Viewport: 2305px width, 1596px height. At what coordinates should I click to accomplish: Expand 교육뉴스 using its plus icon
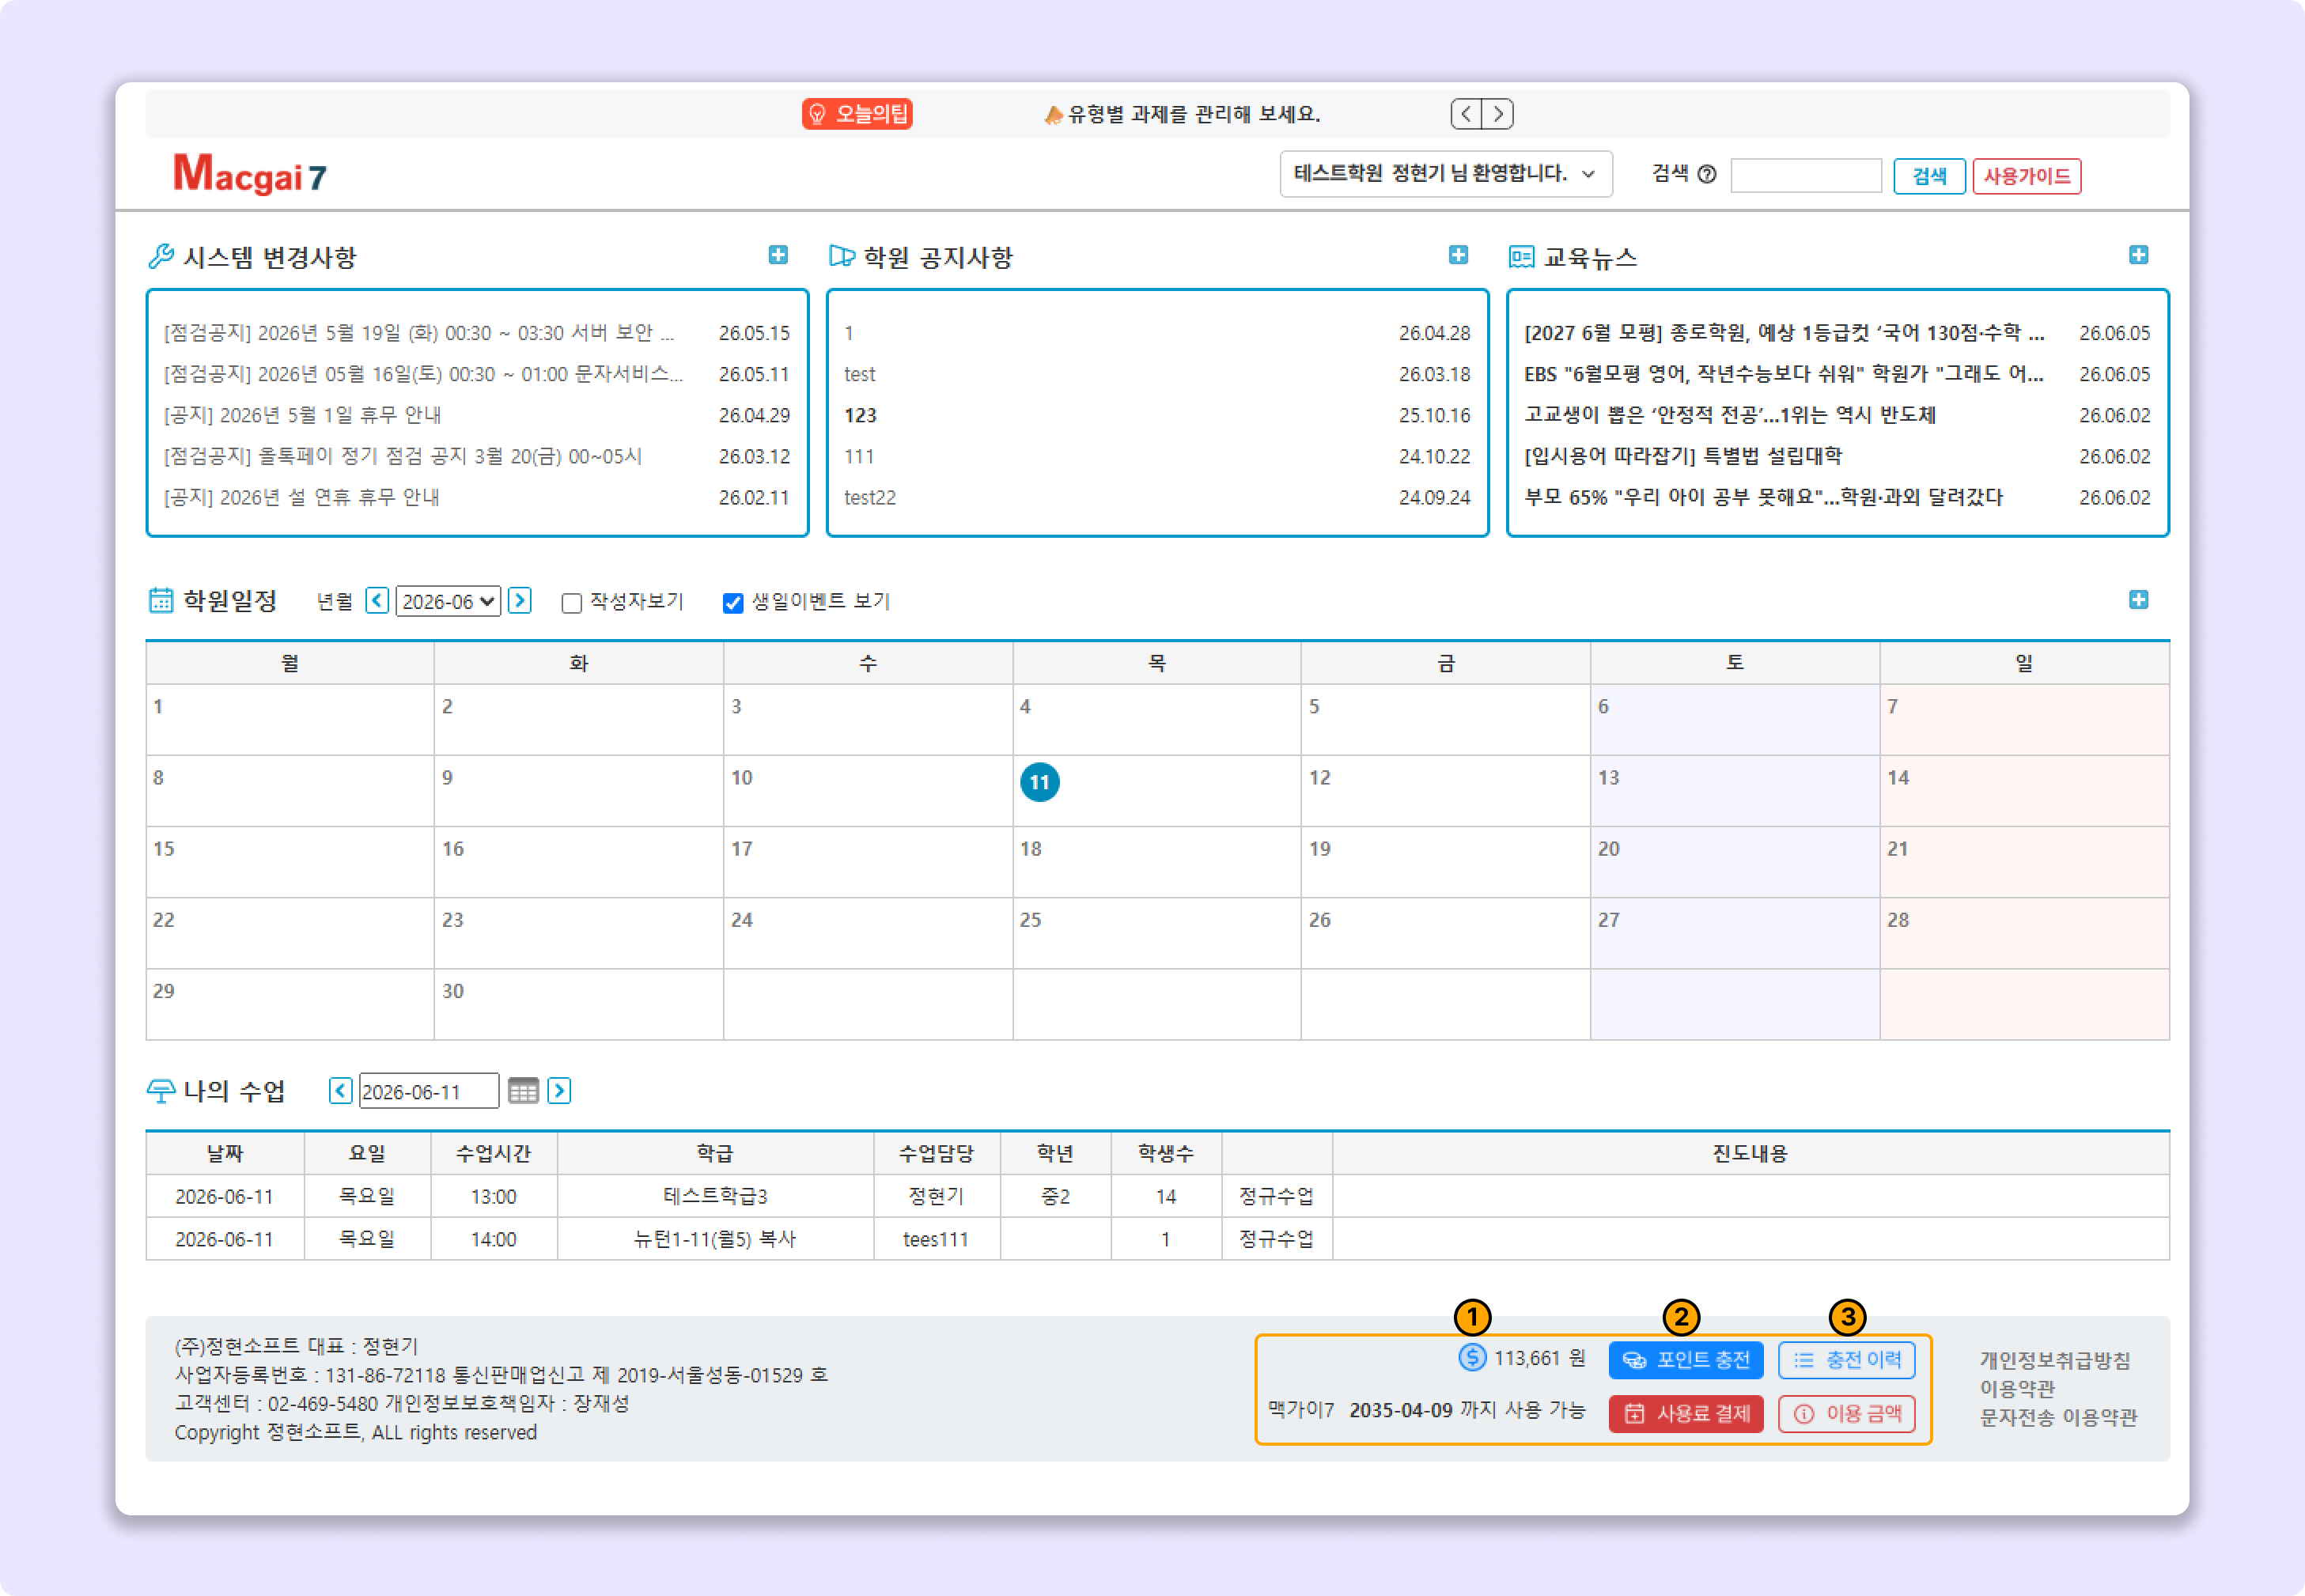(2138, 255)
